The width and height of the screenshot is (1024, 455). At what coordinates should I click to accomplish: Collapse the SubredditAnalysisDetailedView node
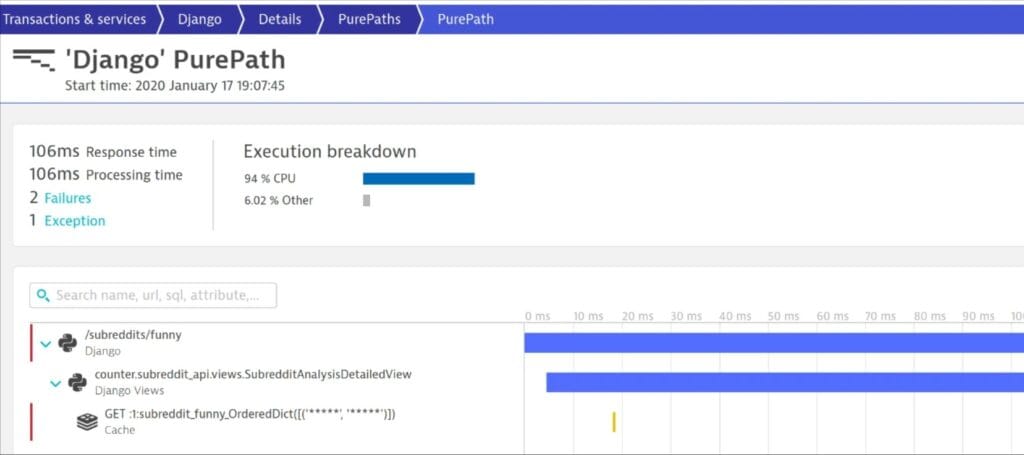tap(56, 383)
